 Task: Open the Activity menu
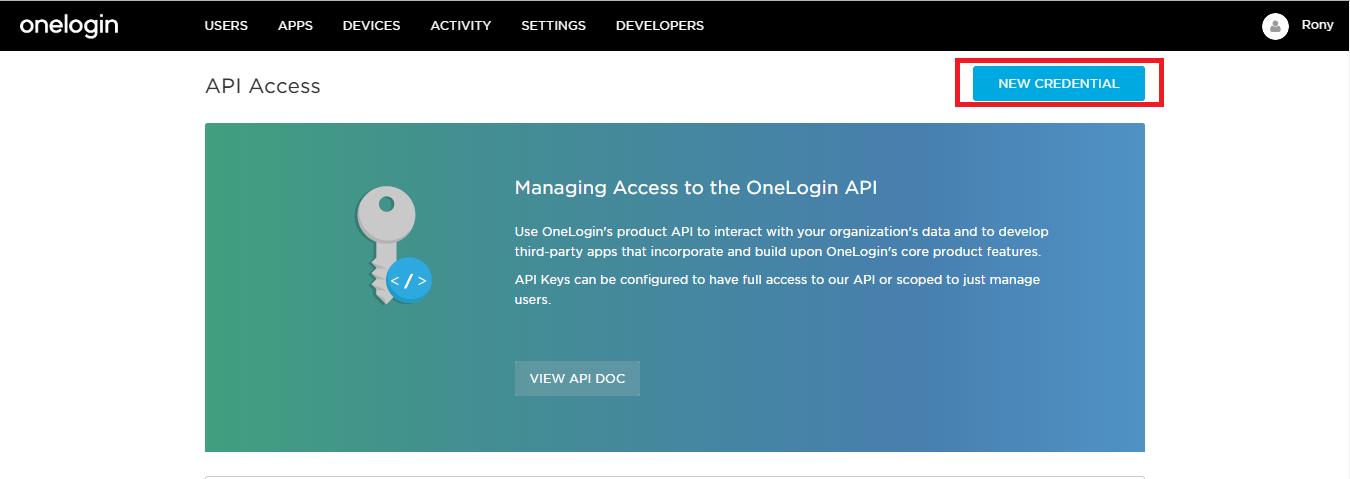[461, 26]
